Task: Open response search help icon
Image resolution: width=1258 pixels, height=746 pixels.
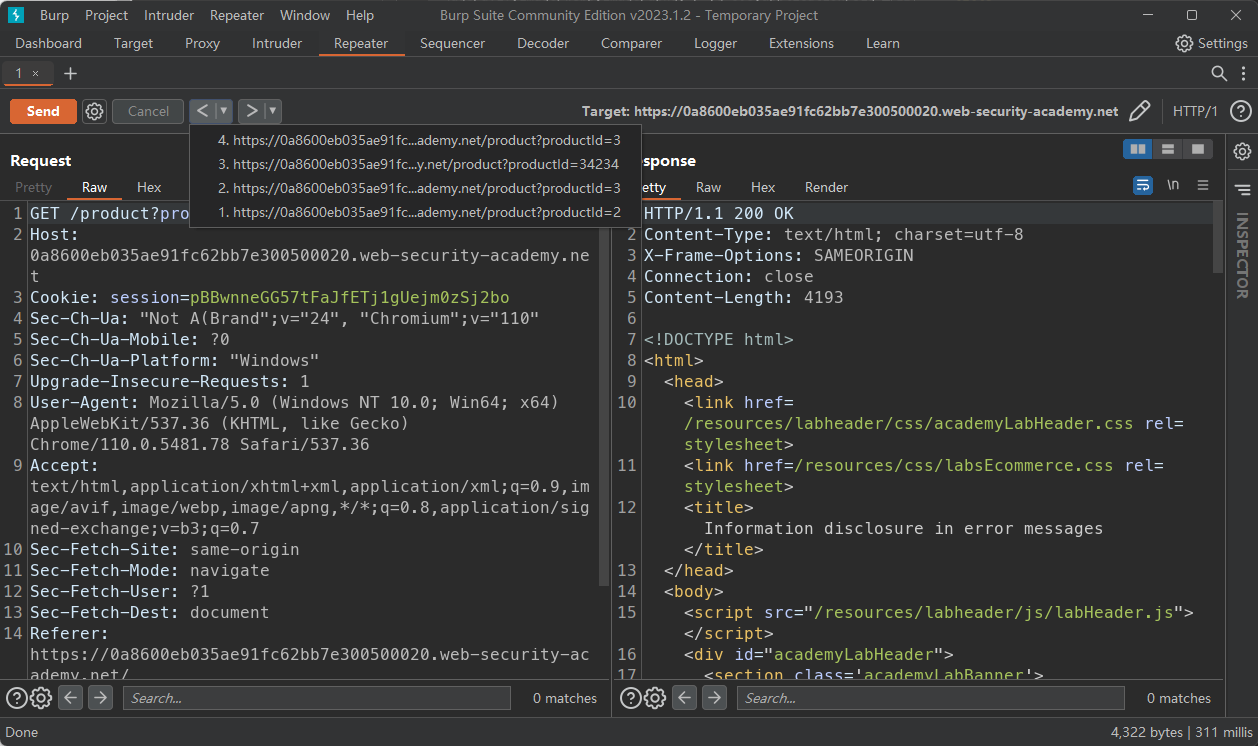Action: click(631, 698)
